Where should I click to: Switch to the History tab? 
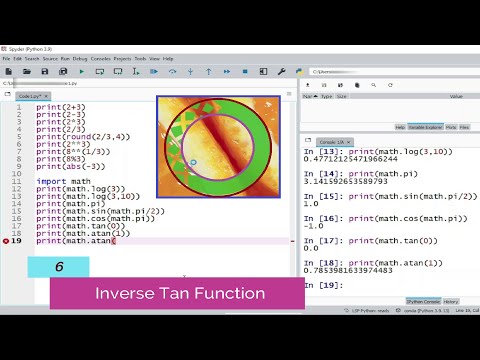click(451, 301)
